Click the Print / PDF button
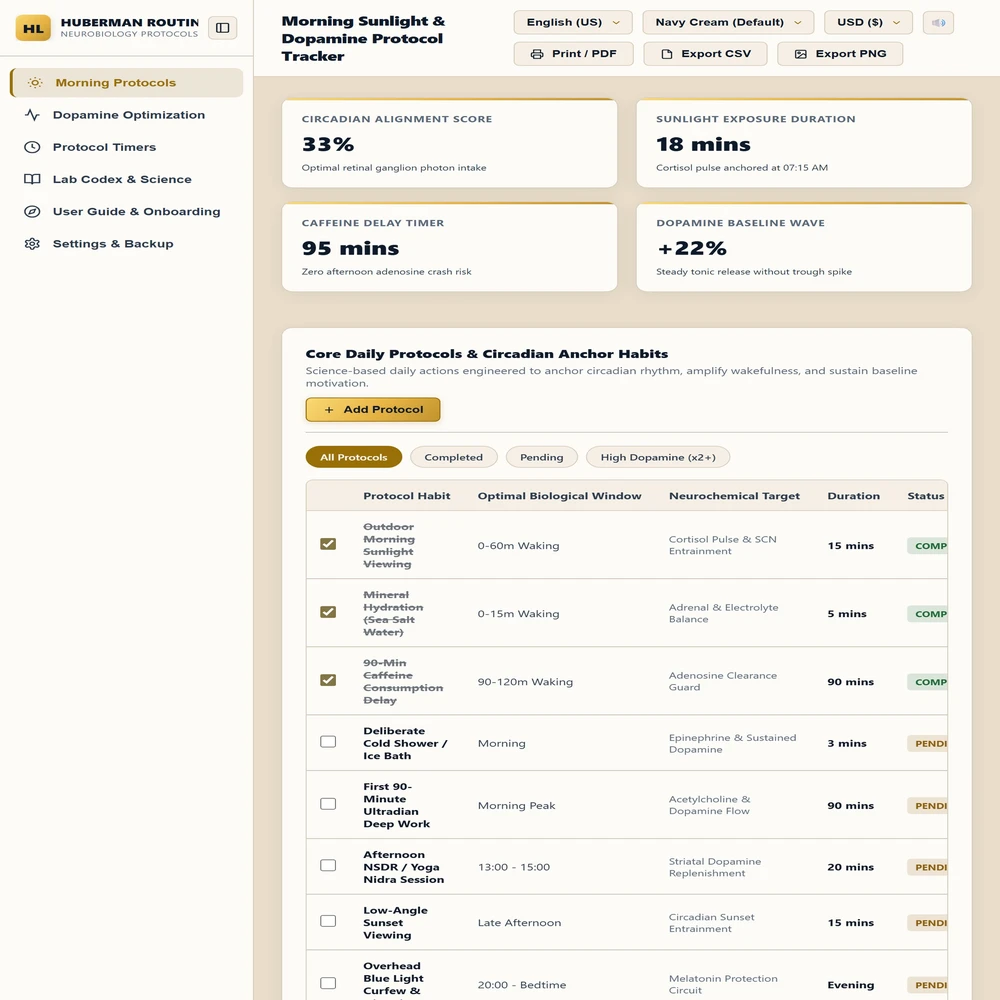The height and width of the screenshot is (1000, 1000). click(573, 54)
